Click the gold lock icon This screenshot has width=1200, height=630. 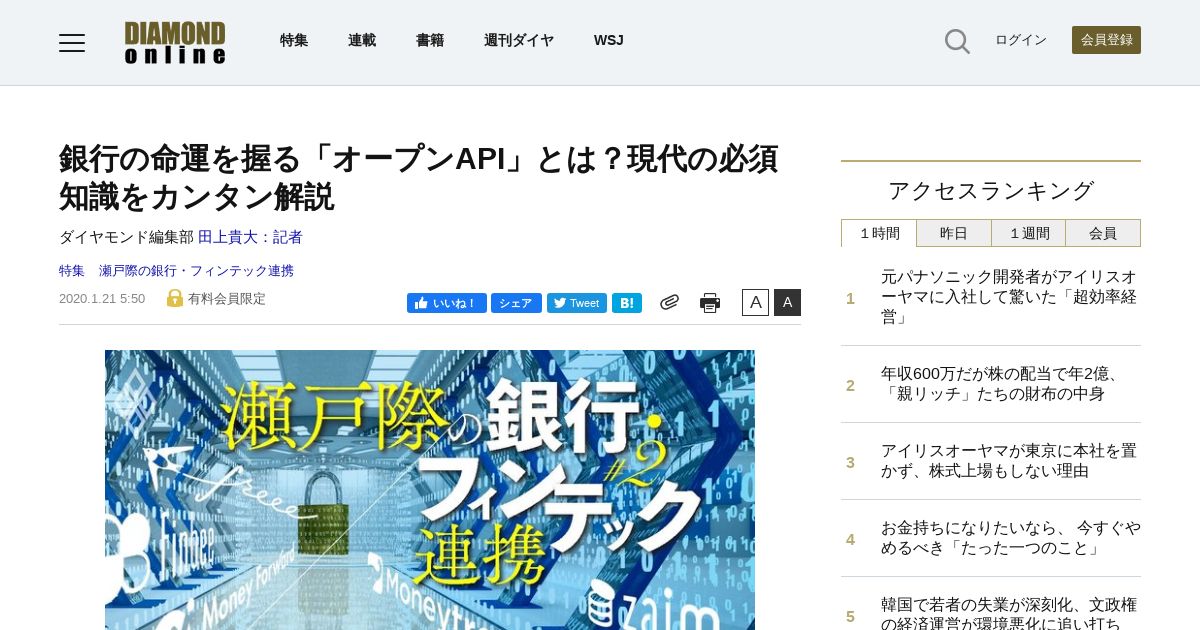point(175,298)
